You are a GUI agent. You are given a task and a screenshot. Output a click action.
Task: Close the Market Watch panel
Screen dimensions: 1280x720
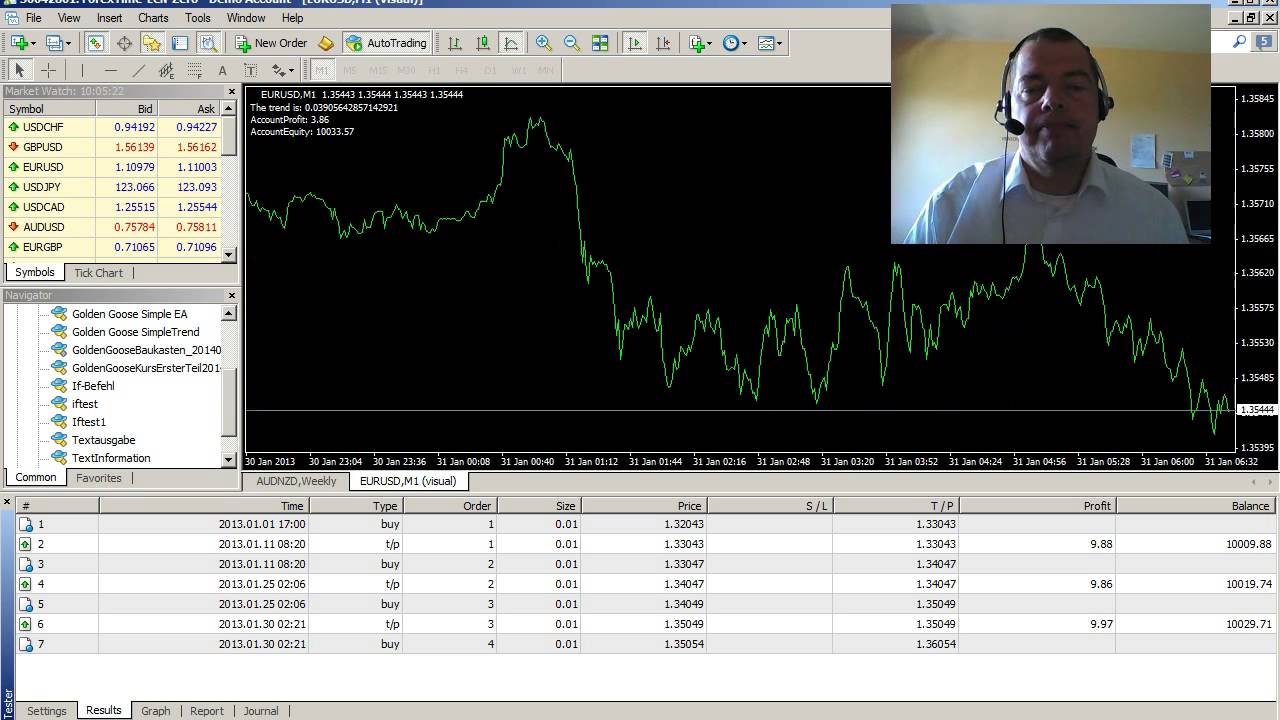(232, 91)
